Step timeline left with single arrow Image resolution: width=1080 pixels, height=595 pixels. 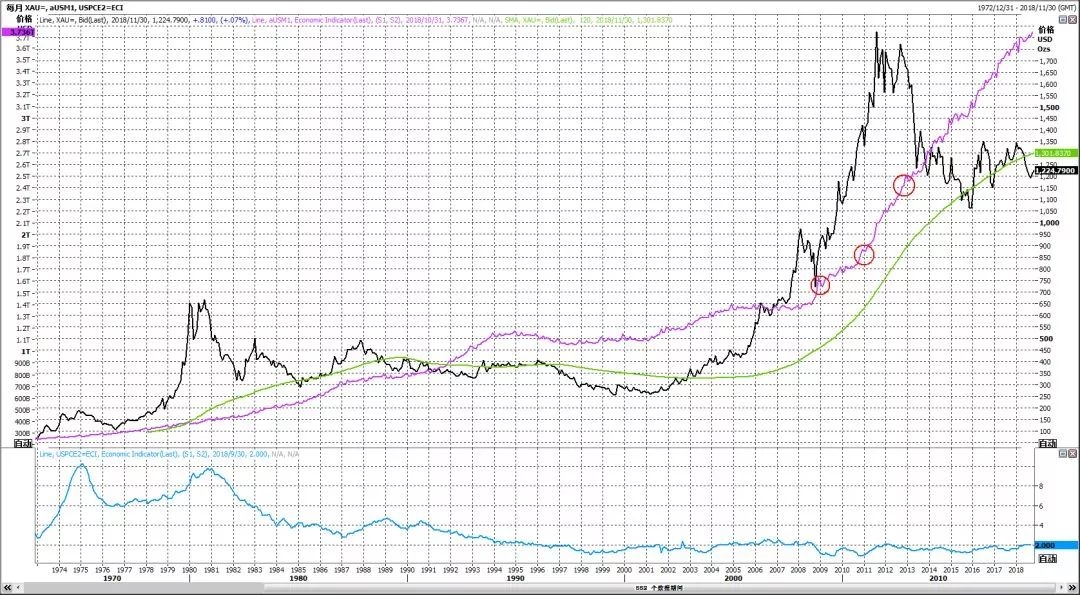18,587
